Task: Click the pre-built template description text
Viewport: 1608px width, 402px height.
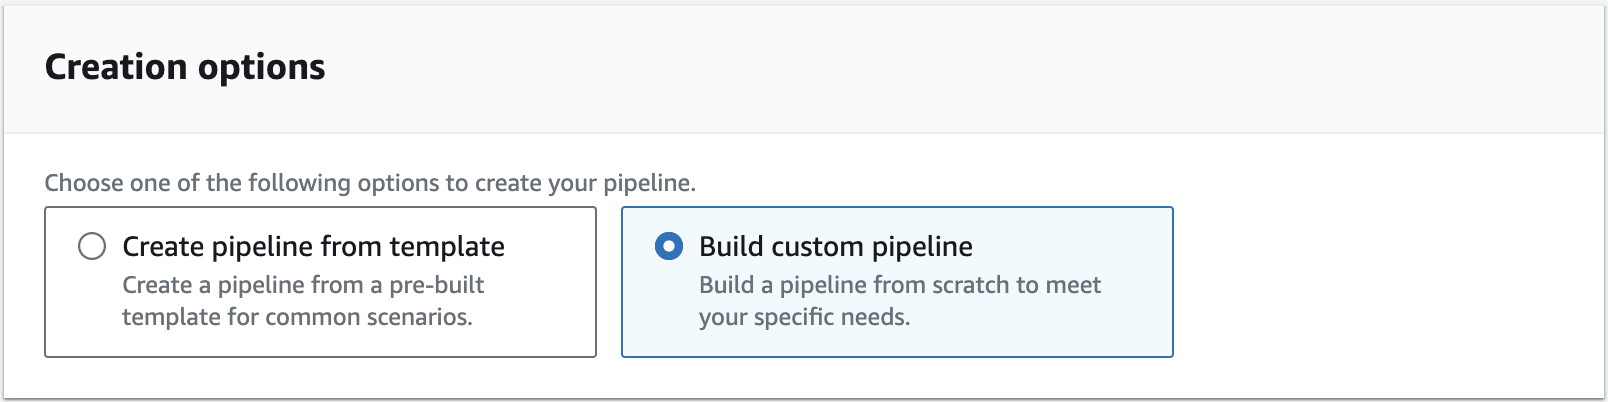Action: click(303, 301)
